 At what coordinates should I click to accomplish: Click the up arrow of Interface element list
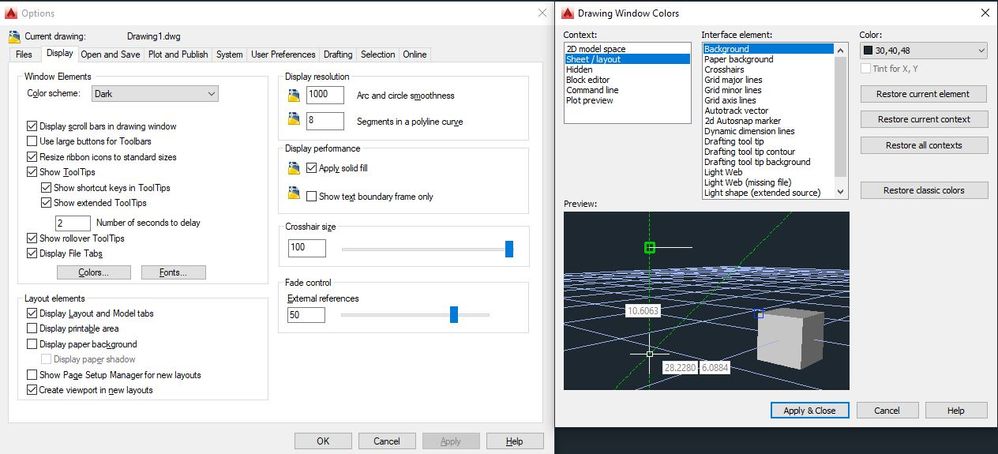tap(841, 50)
